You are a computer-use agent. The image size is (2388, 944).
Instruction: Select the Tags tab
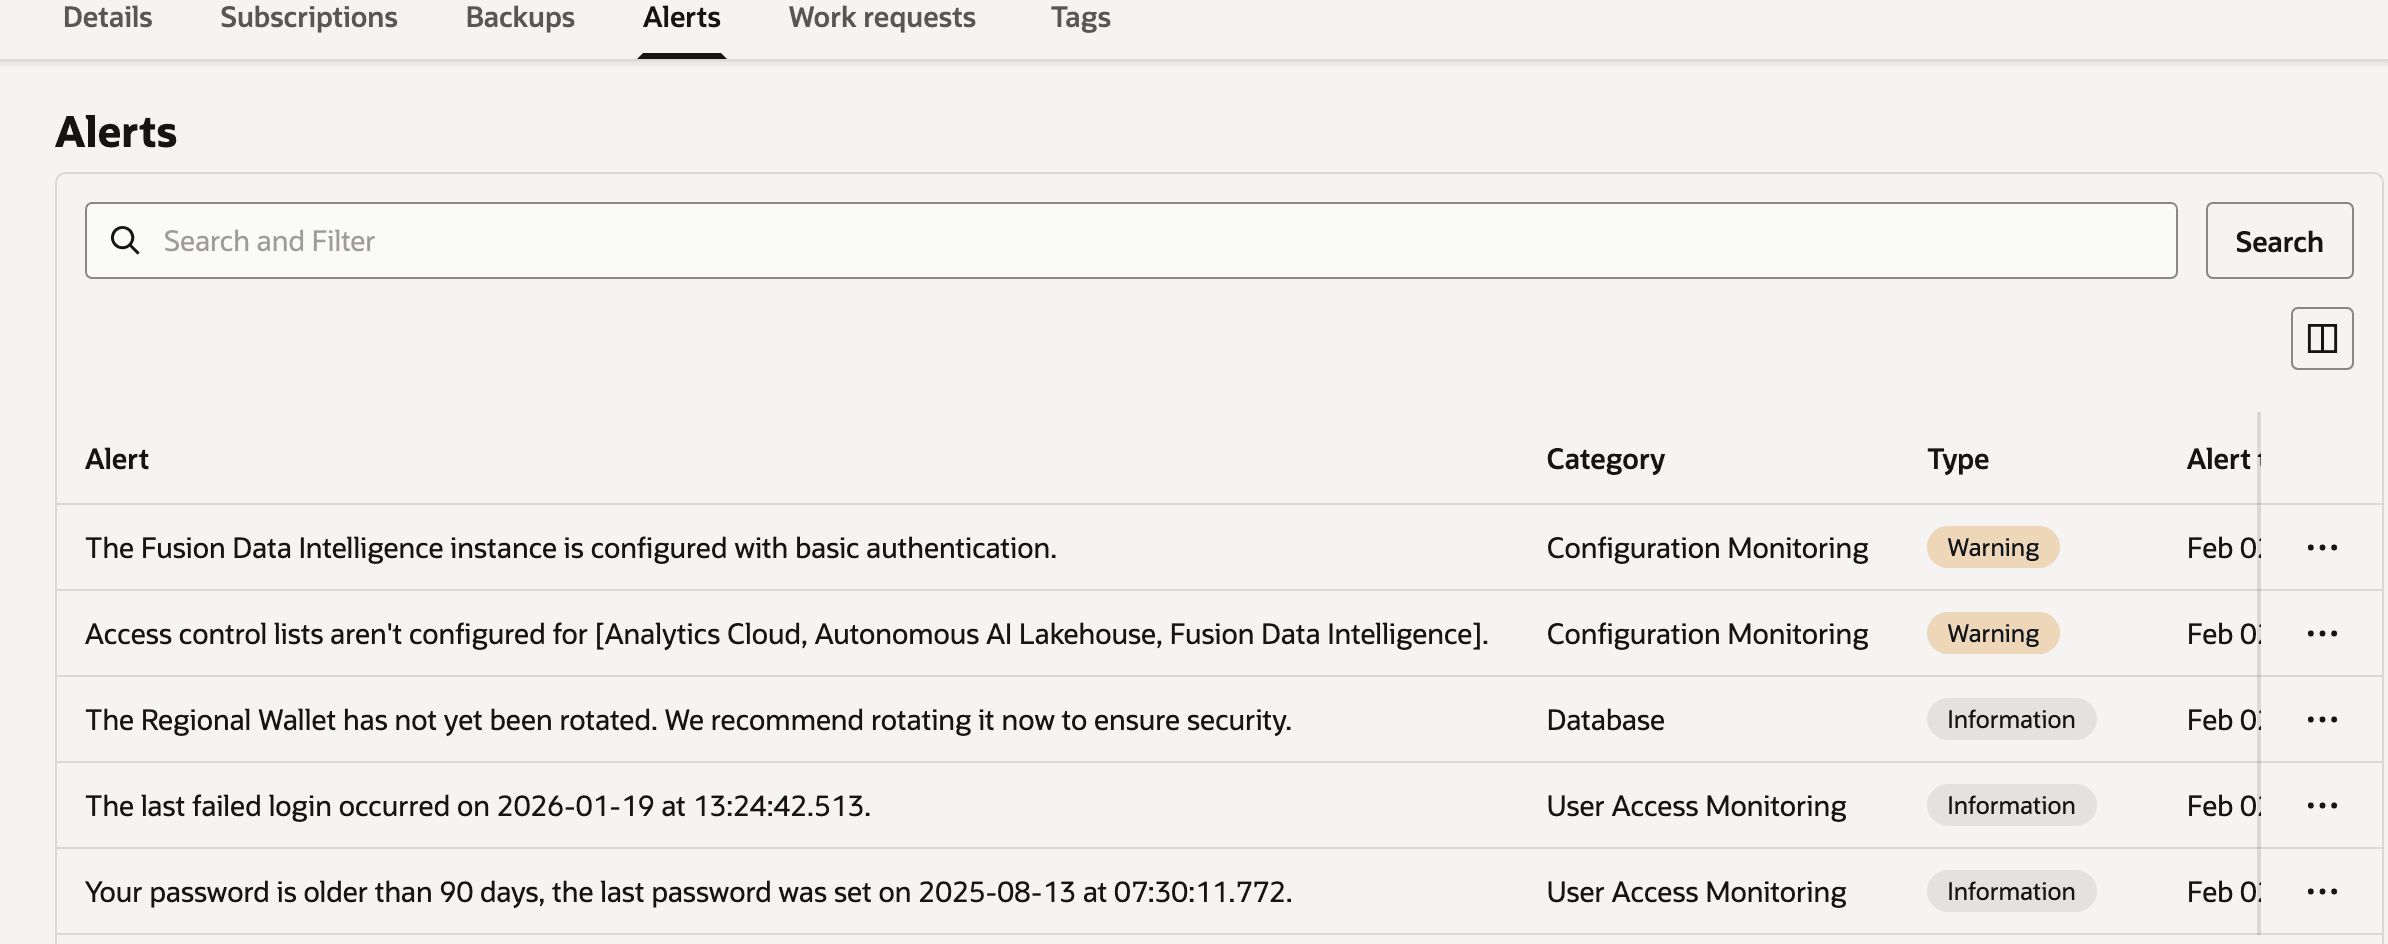[1081, 17]
